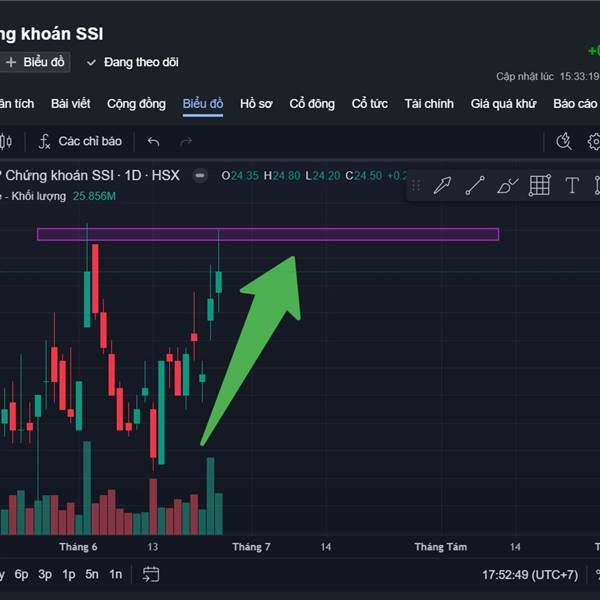This screenshot has height=600, width=600.
Task: Toggle the symbol legend collapse dot
Action: point(200,176)
